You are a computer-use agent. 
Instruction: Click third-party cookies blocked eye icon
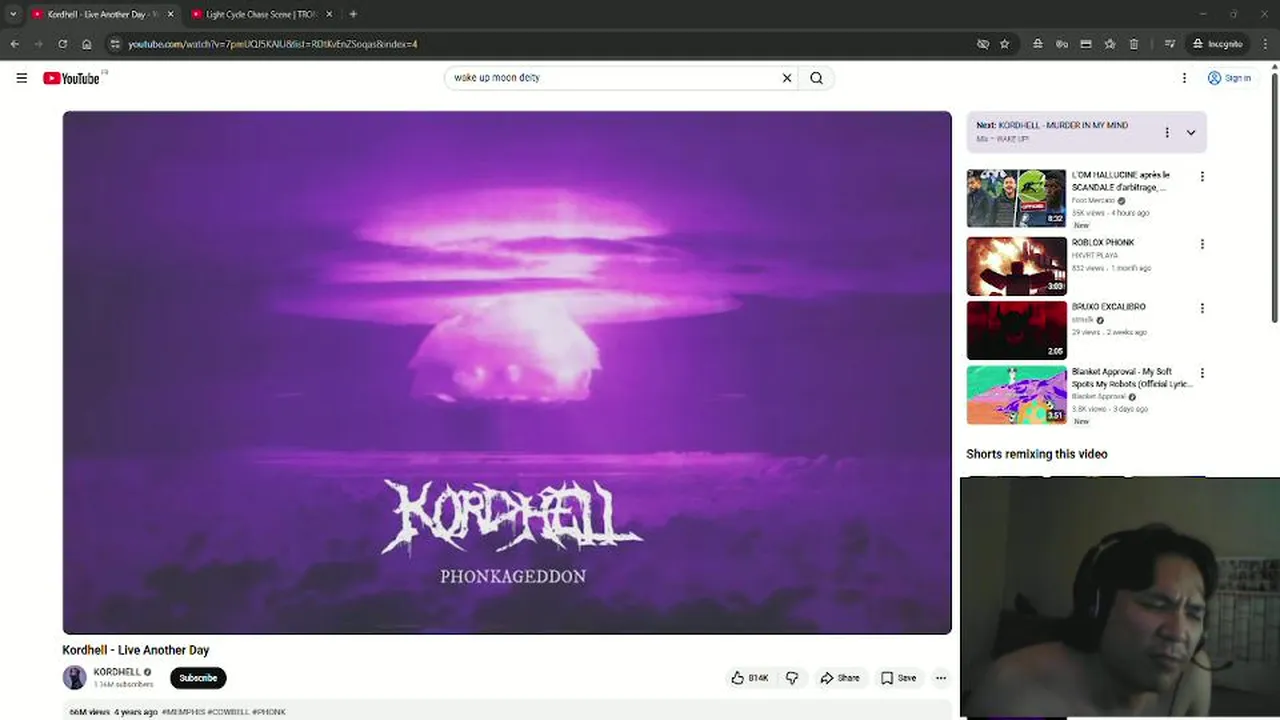(x=983, y=44)
